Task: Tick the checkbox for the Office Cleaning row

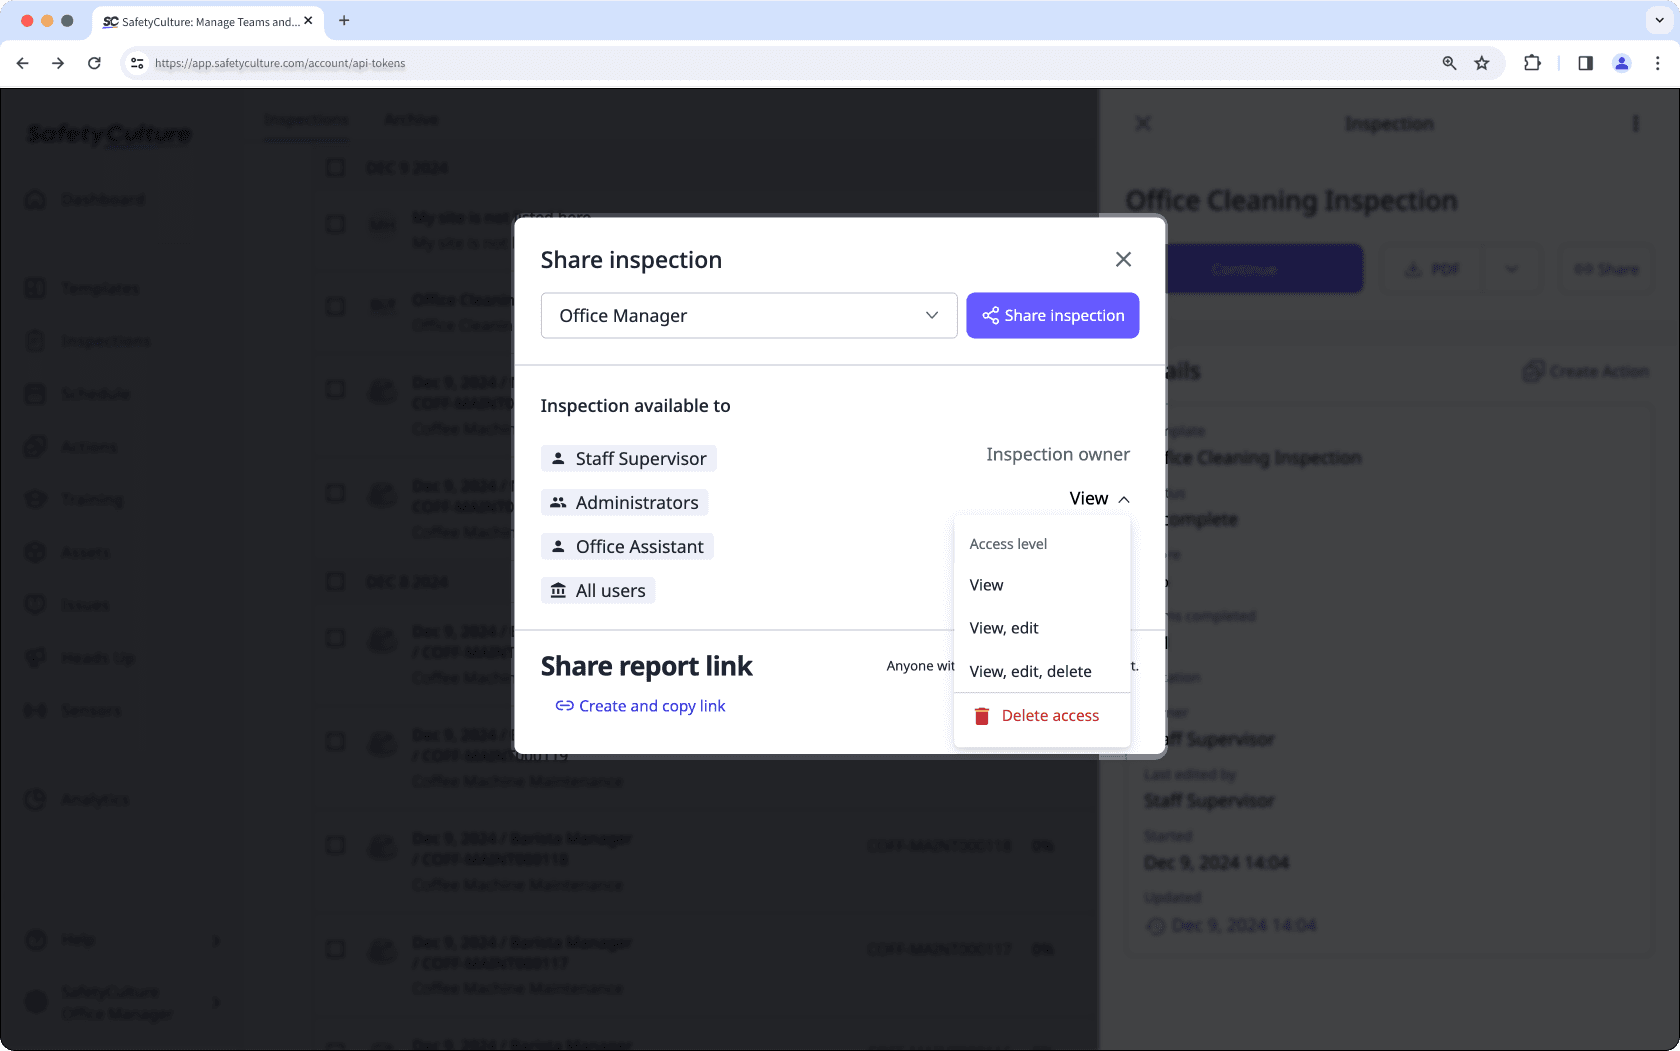Action: click(x=335, y=307)
